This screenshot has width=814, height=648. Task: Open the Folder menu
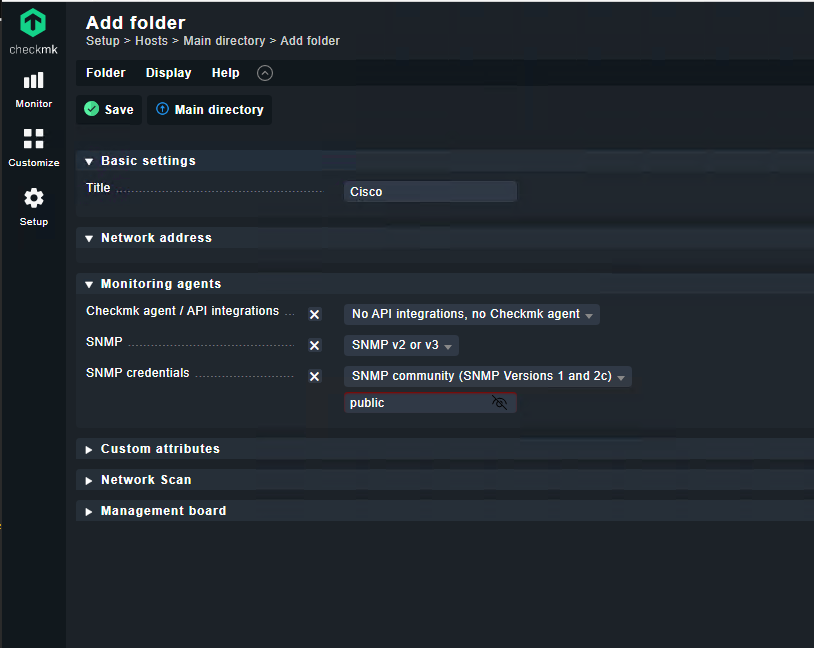coord(105,72)
